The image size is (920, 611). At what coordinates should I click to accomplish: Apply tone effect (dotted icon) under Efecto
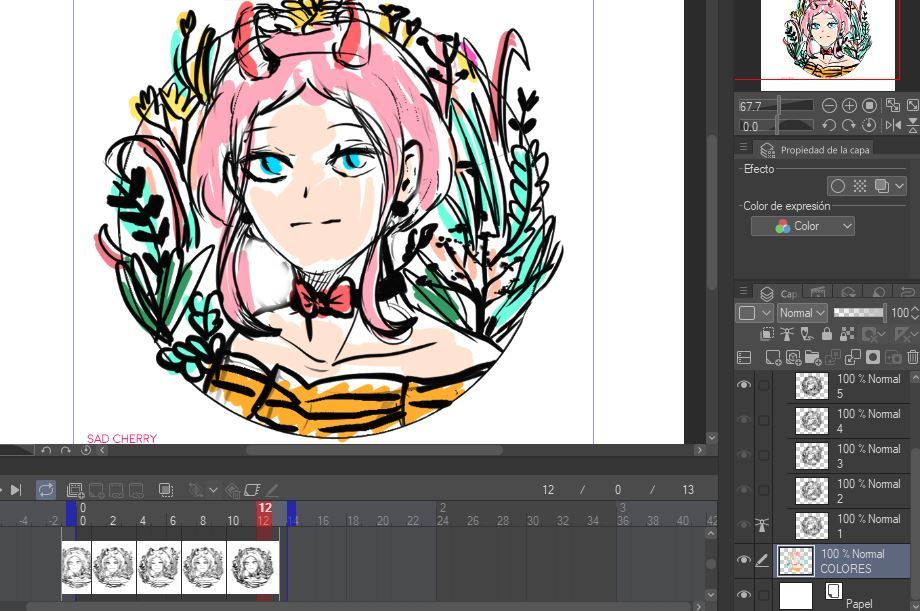tap(860, 186)
